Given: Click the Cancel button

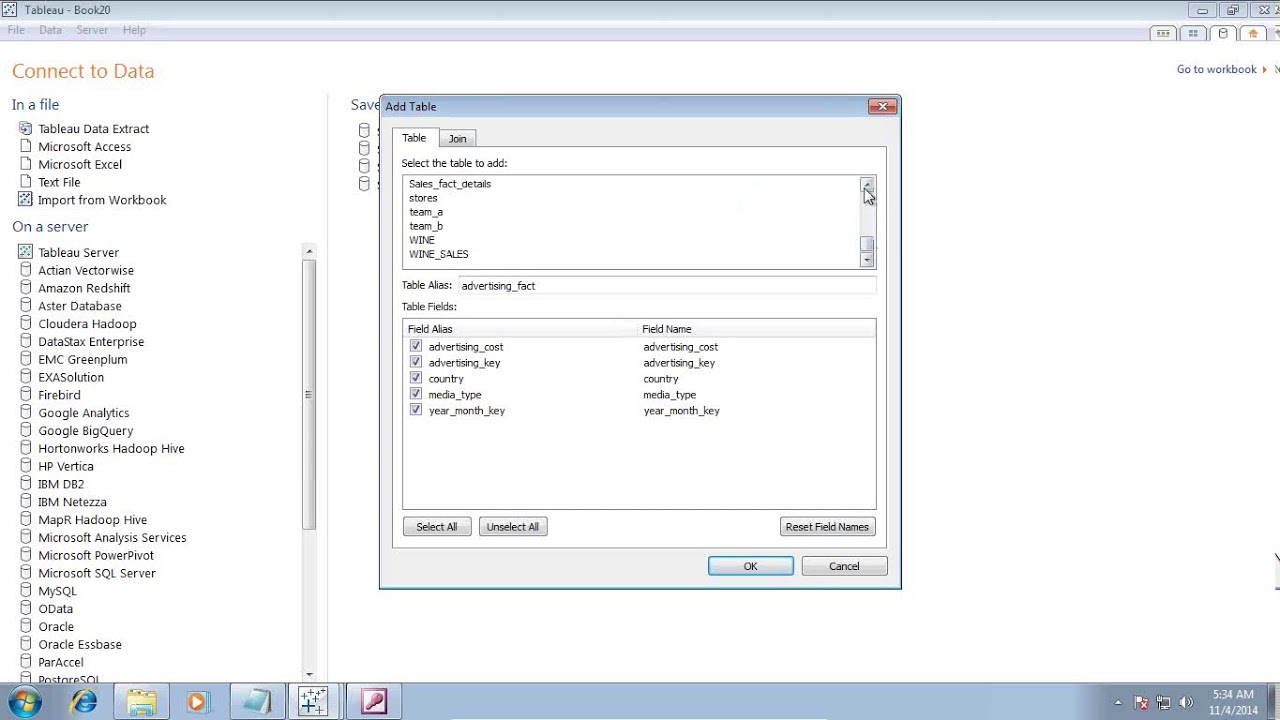Looking at the screenshot, I should pos(844,566).
